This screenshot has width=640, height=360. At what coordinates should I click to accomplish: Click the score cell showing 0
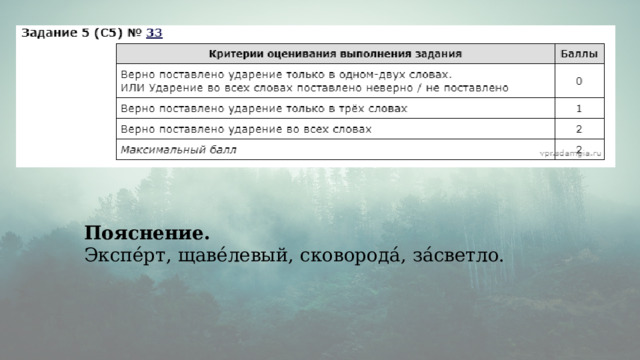[579, 81]
